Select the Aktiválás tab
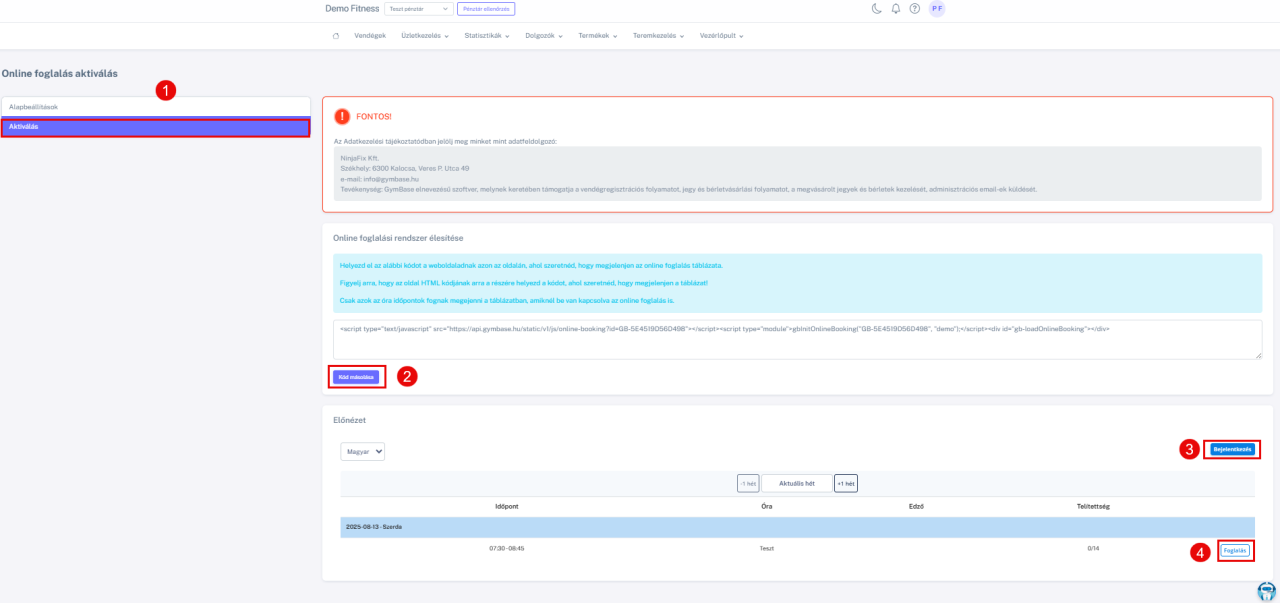Screen dimensions: 1280x603 [156, 127]
